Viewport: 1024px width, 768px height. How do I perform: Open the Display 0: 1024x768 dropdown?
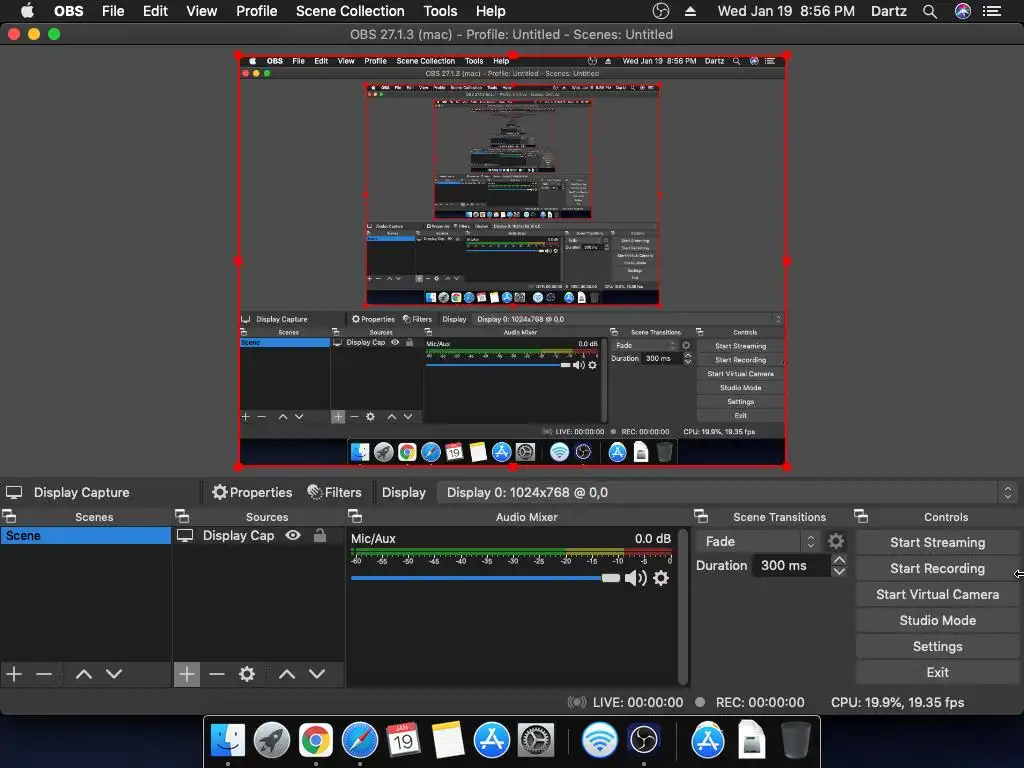click(x=728, y=492)
